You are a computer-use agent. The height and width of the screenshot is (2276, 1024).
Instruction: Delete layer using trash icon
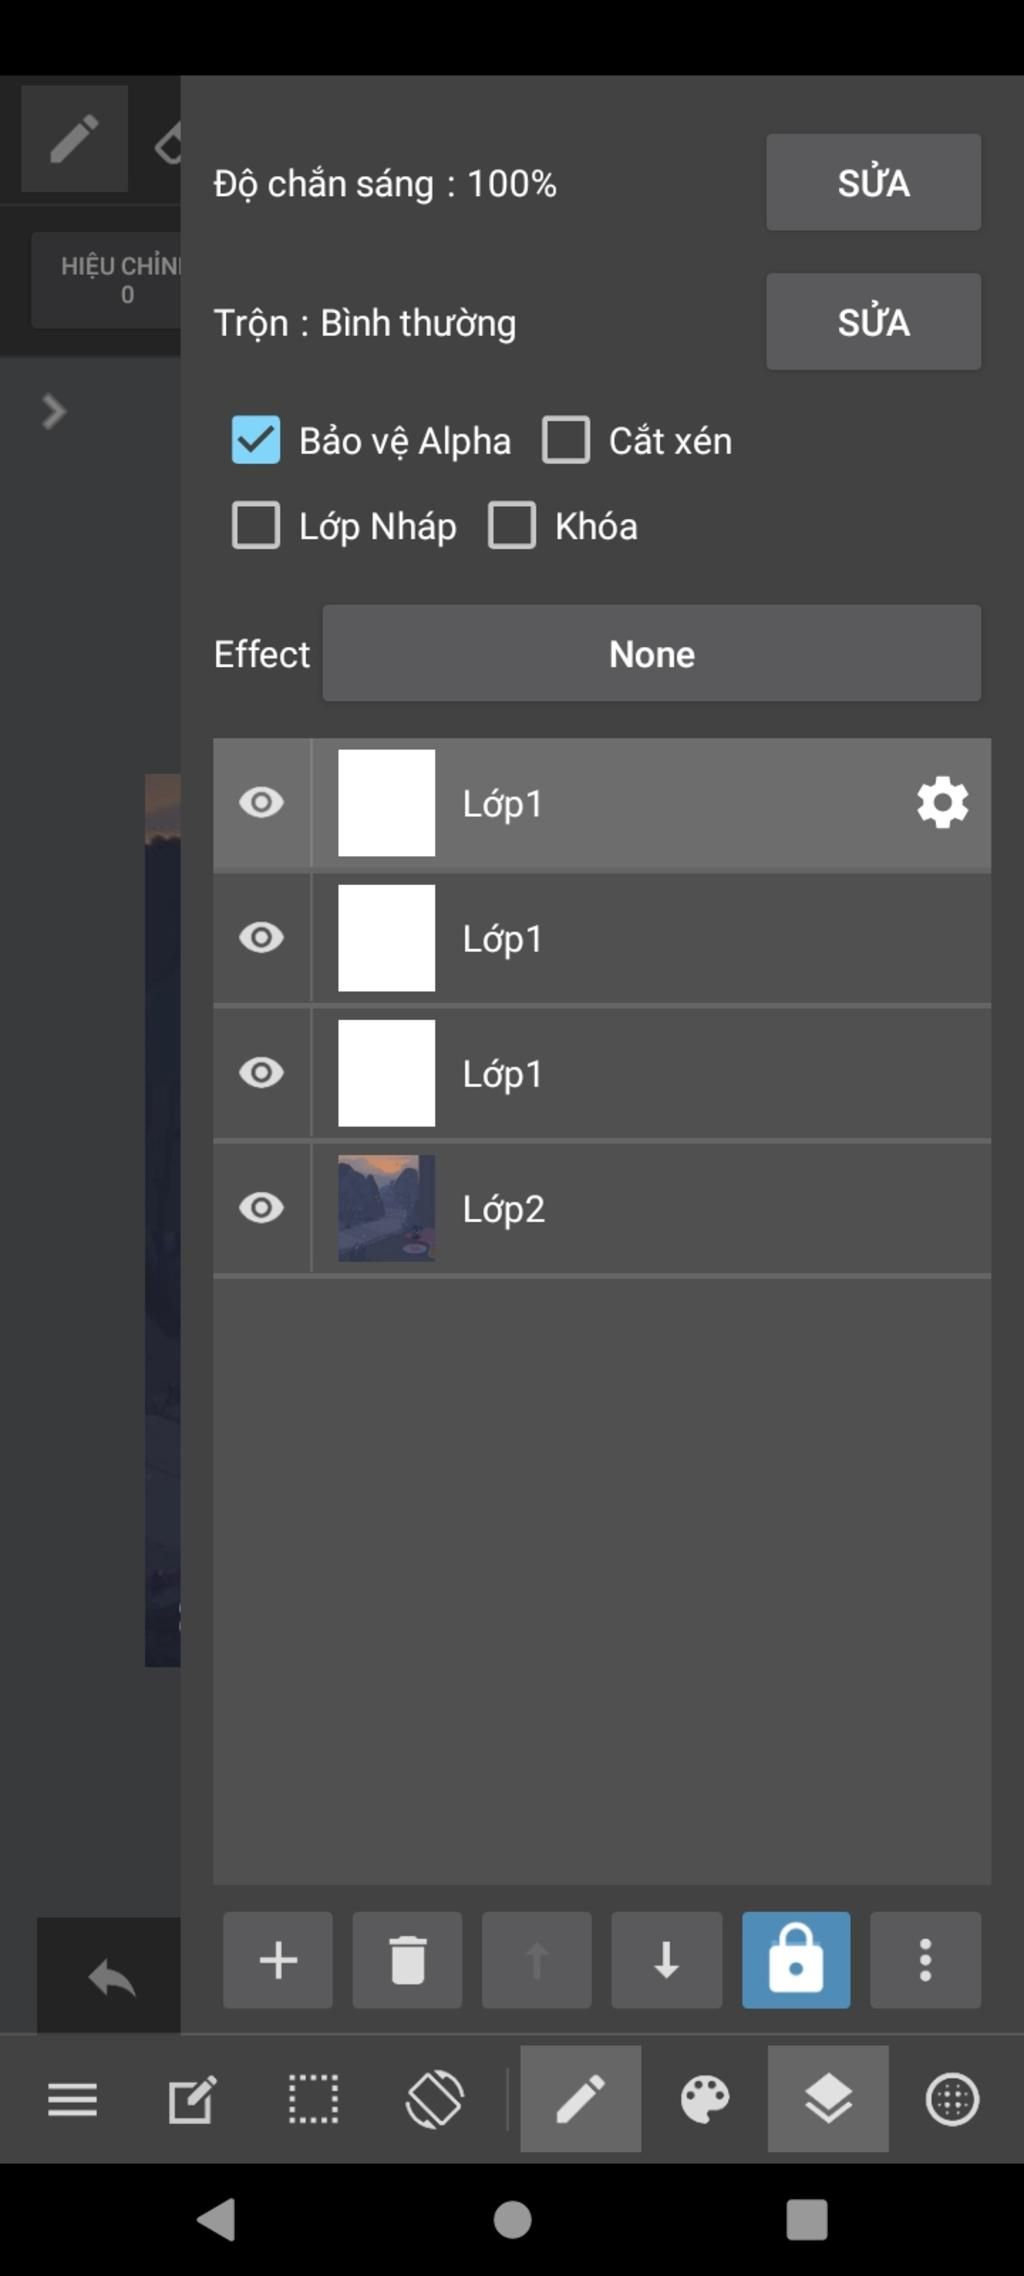pos(407,1960)
